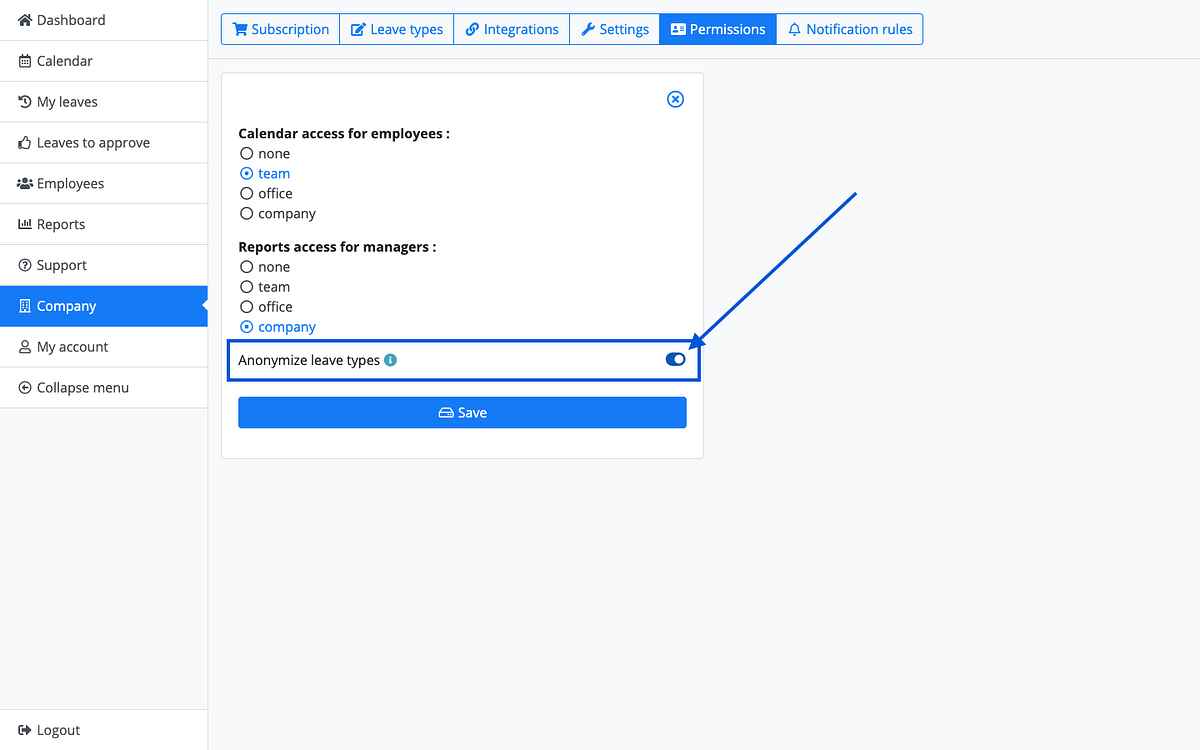Click the Reports chart icon
This screenshot has height=750, width=1200.
pyautogui.click(x=25, y=225)
